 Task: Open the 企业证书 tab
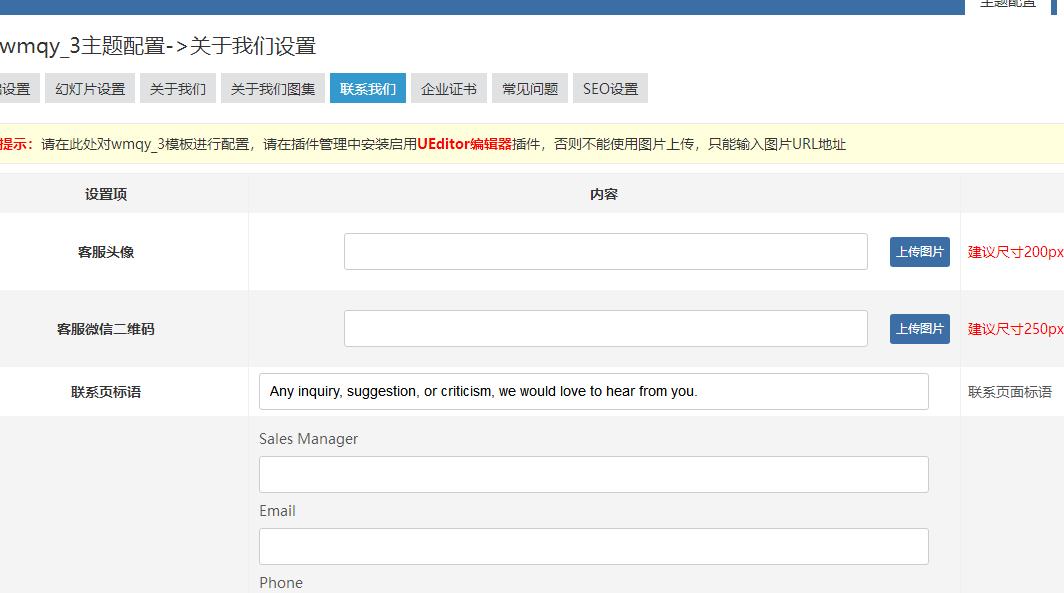point(447,88)
